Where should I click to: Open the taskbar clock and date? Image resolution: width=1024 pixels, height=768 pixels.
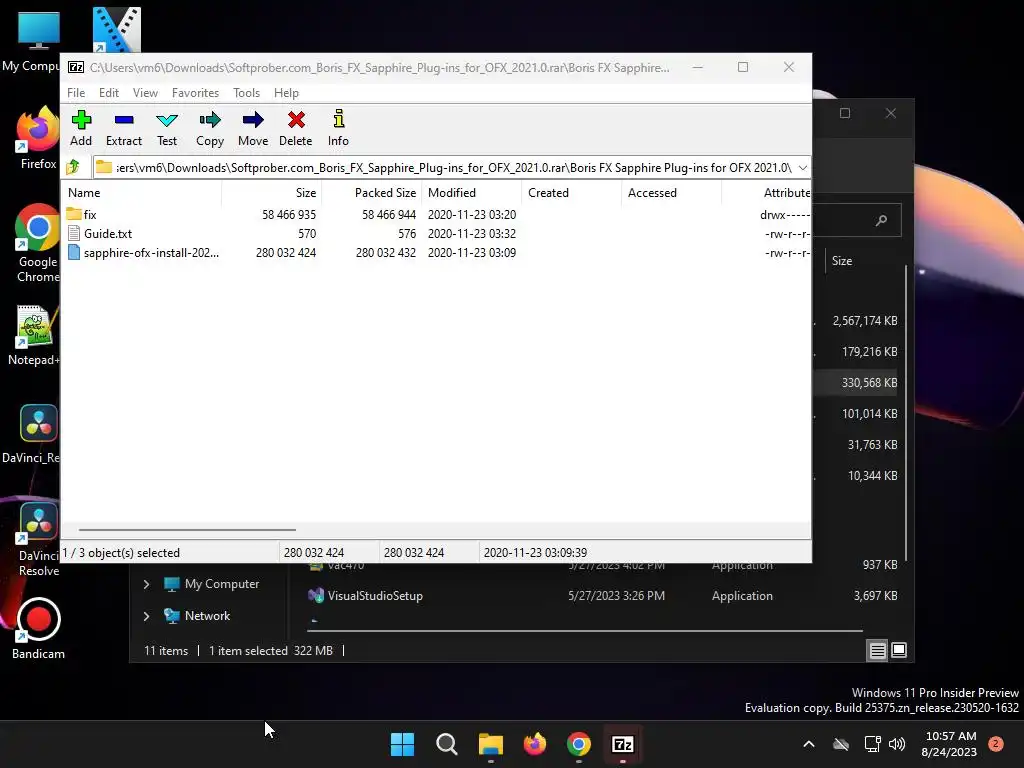coord(950,744)
